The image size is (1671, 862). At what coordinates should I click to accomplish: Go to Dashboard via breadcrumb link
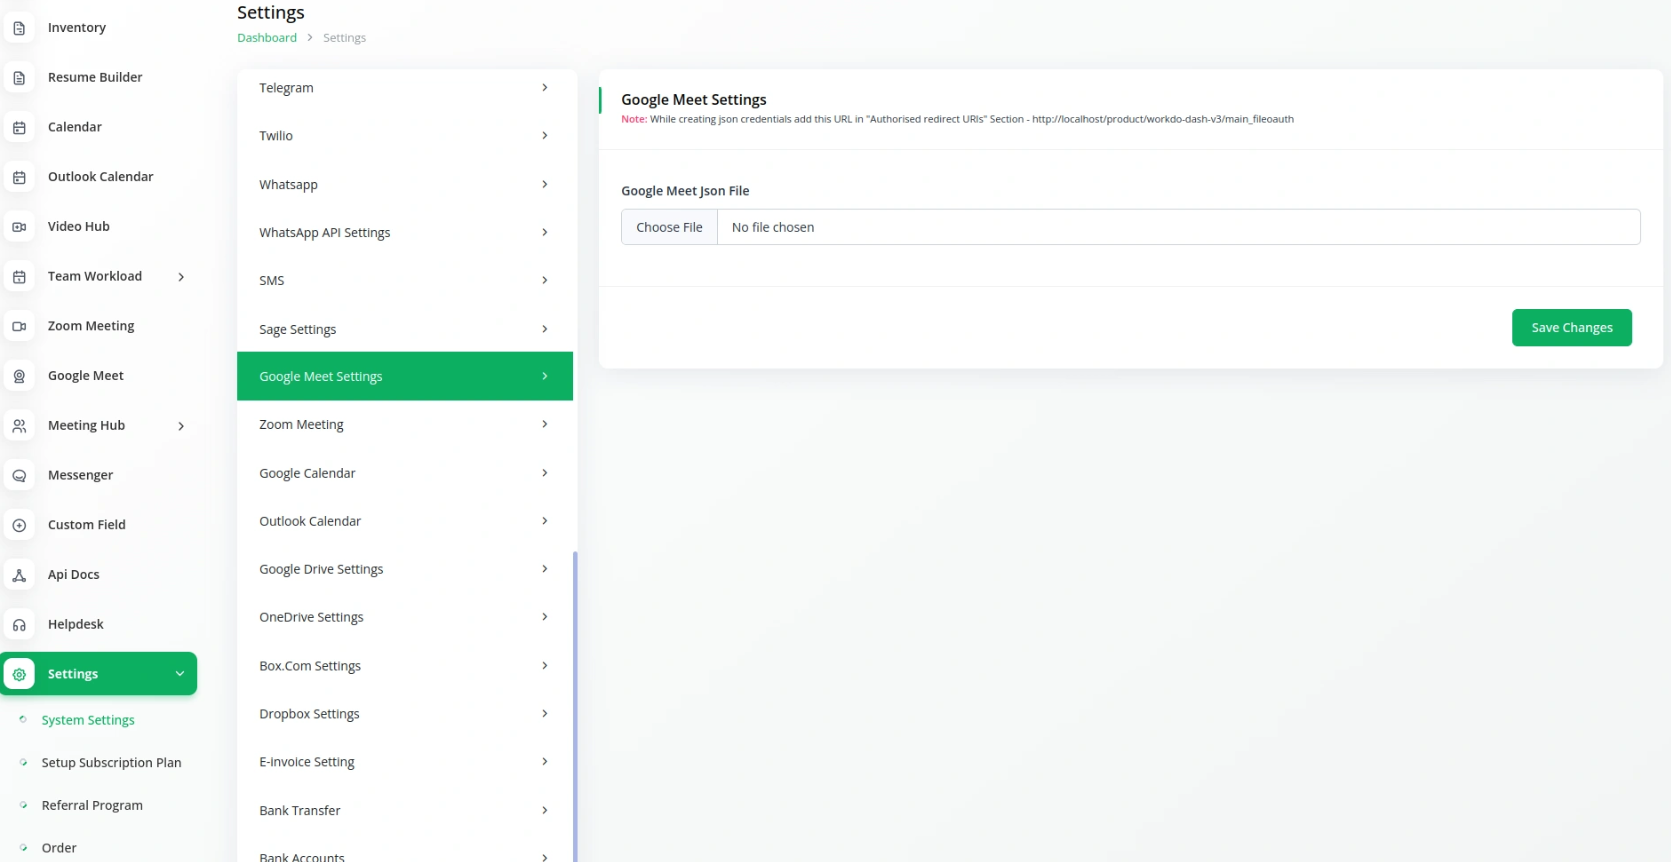267,38
